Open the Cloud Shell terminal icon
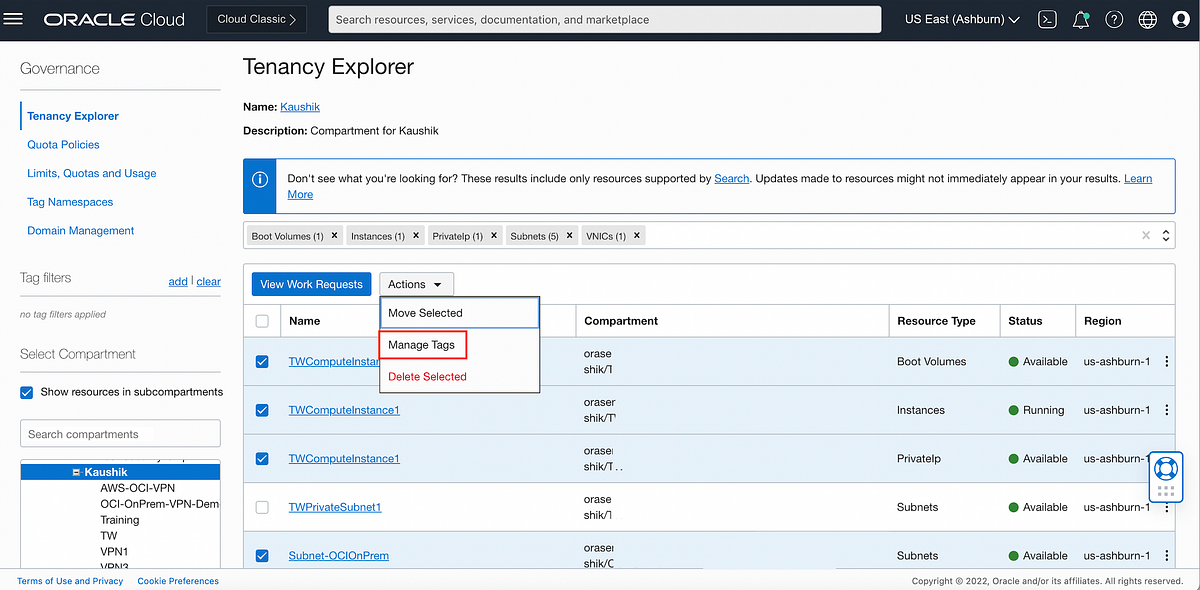The height and width of the screenshot is (590, 1200). 1047,18
